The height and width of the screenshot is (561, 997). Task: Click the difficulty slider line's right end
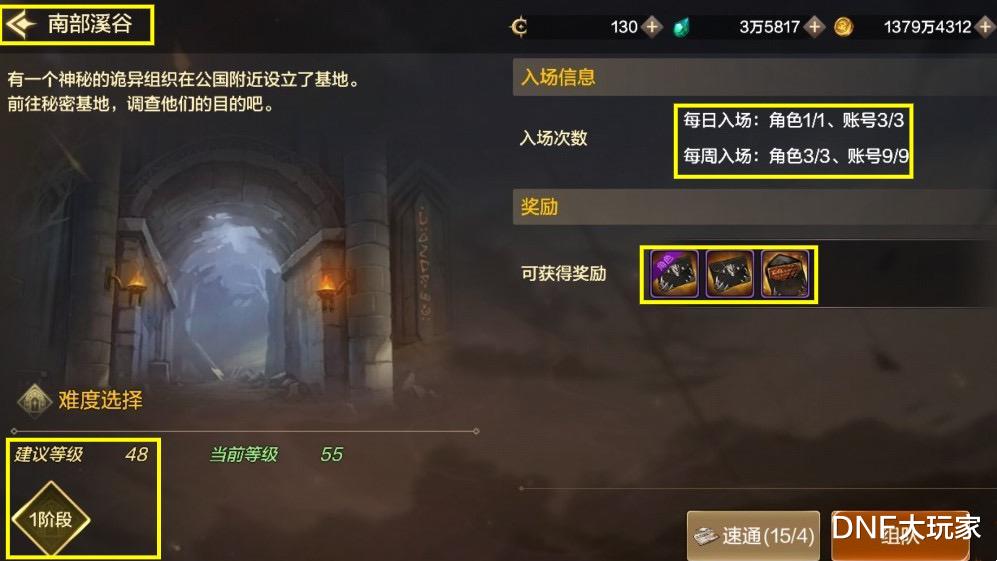coord(476,431)
